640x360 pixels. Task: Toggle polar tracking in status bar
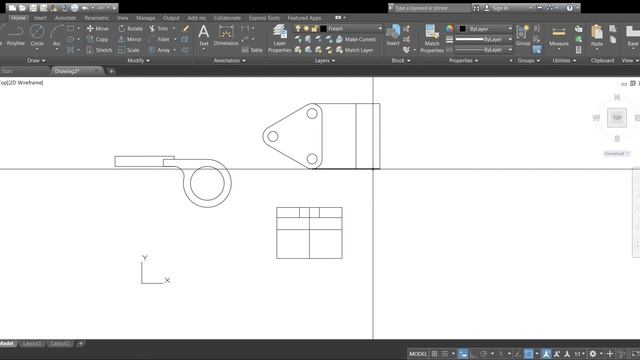pos(484,354)
